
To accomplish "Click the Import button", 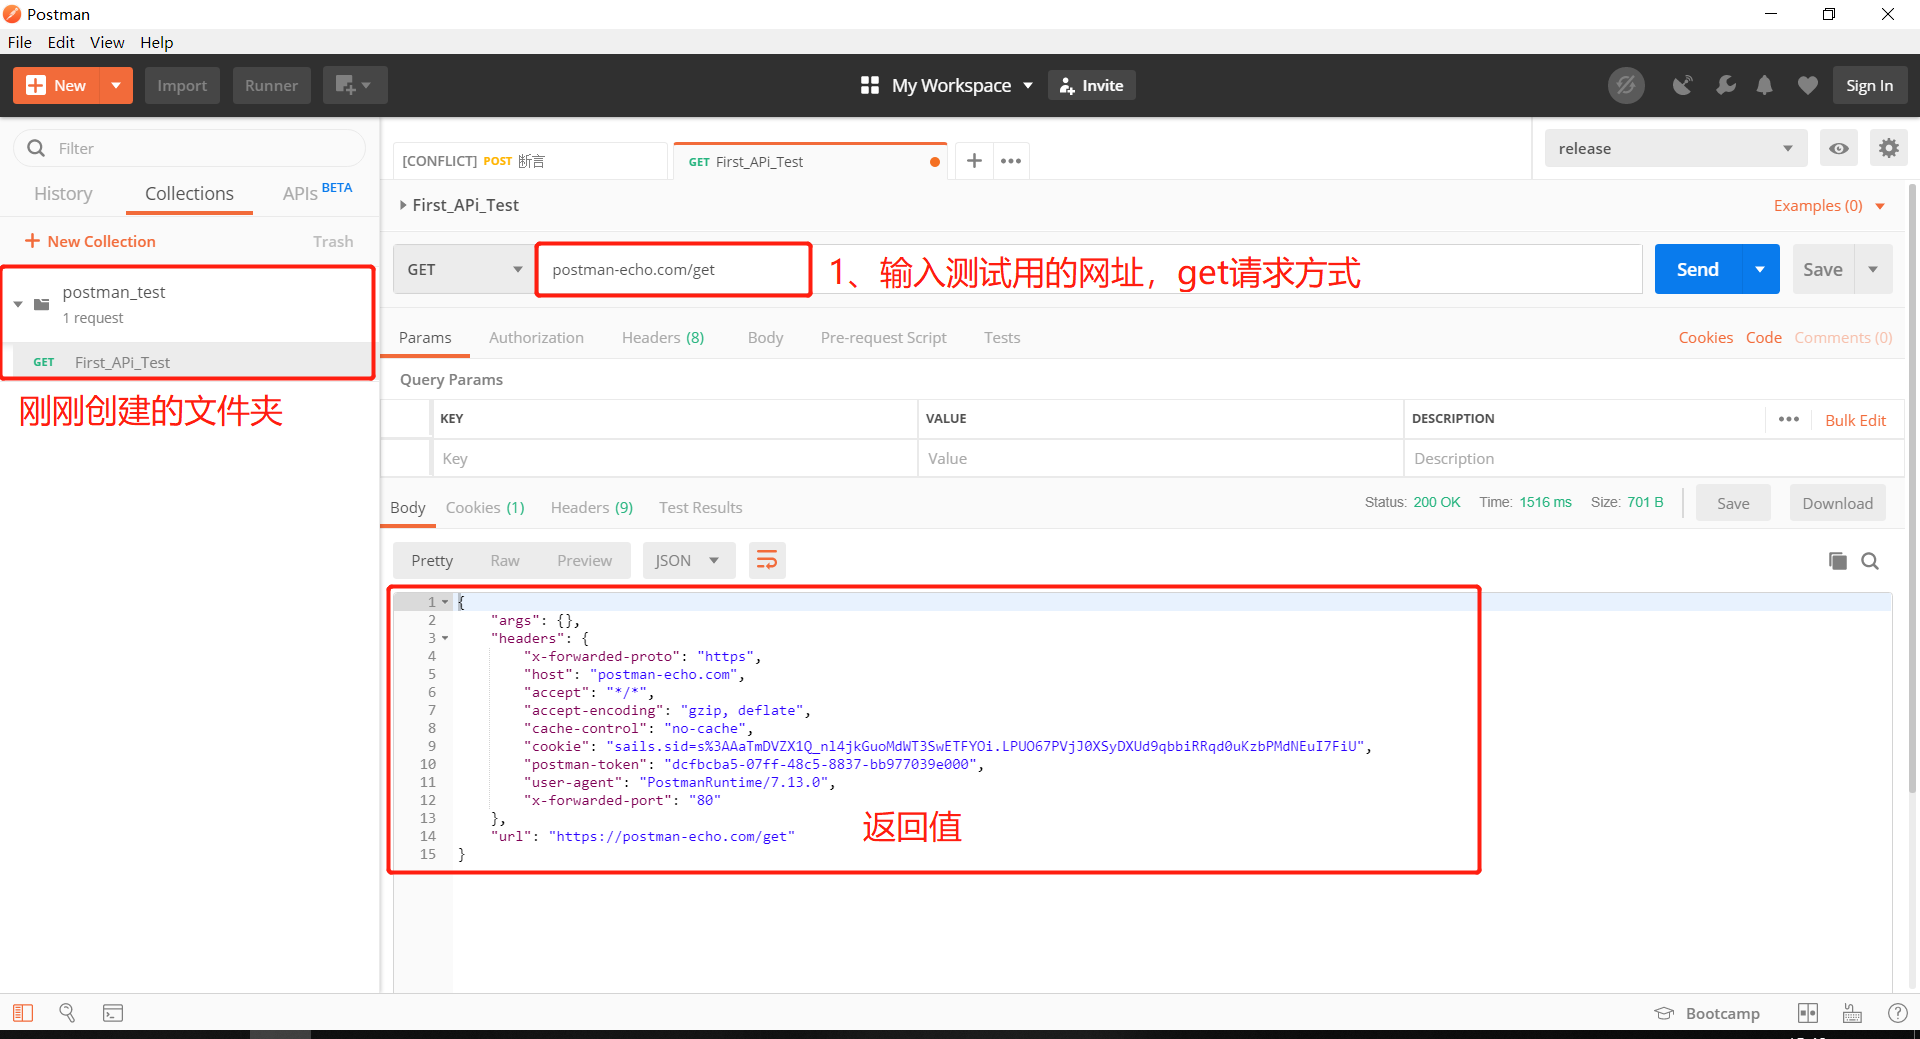I will pos(182,86).
